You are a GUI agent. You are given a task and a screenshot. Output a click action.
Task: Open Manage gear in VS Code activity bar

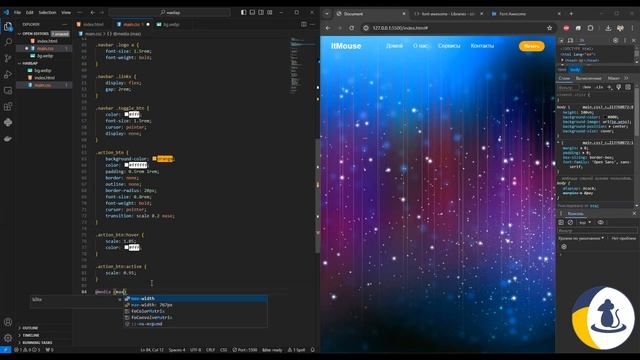click(8, 338)
